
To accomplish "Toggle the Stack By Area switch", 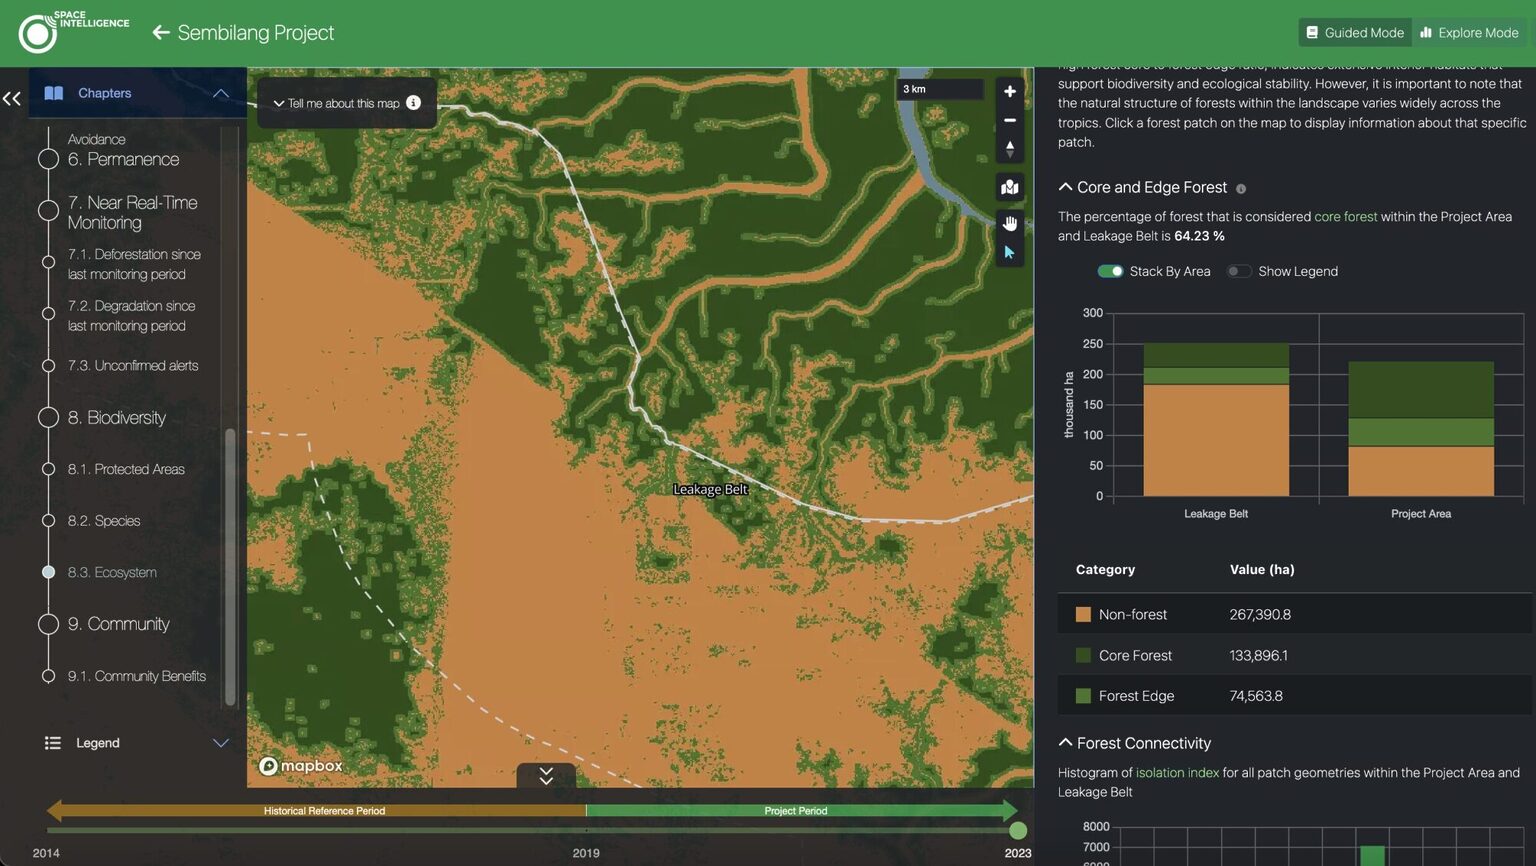I will coord(1110,271).
